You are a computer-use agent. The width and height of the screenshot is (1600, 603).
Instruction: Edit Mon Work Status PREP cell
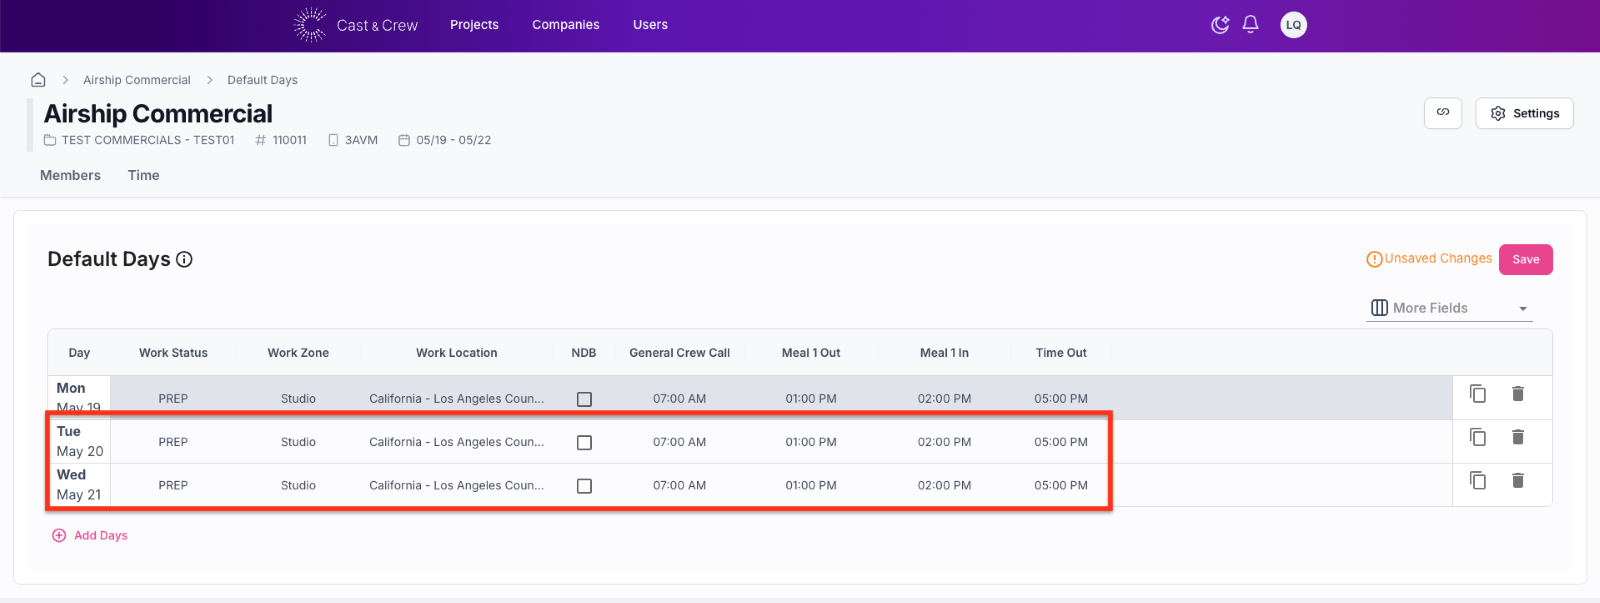coord(173,398)
